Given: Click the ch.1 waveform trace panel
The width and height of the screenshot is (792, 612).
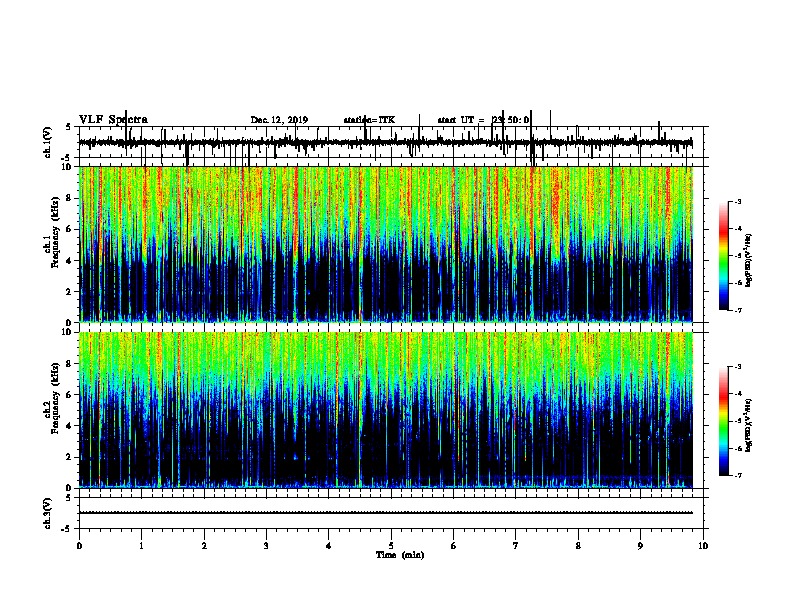Looking at the screenshot, I should coord(391,143).
